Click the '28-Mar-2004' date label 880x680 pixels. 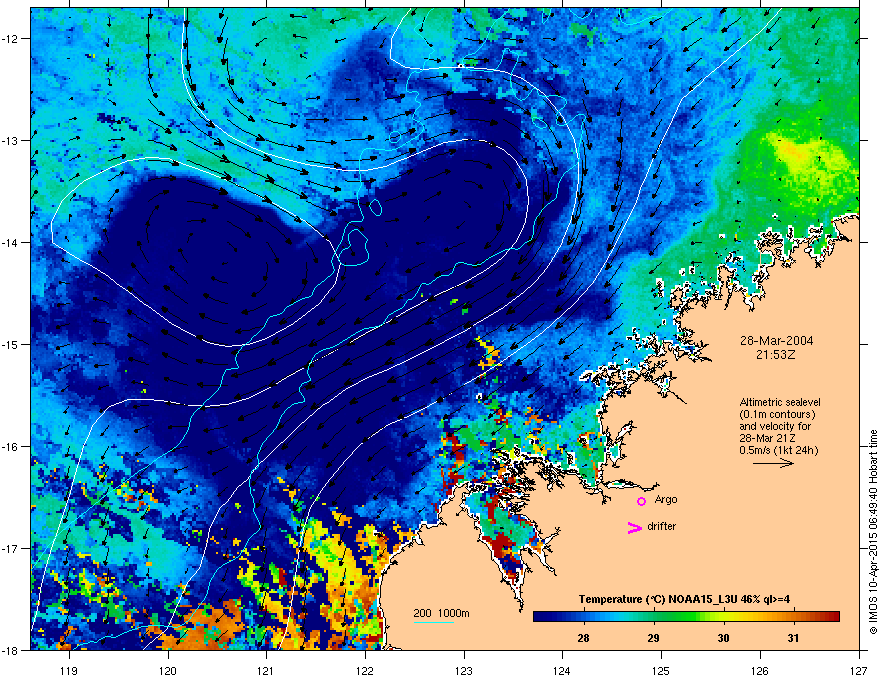(x=776, y=341)
